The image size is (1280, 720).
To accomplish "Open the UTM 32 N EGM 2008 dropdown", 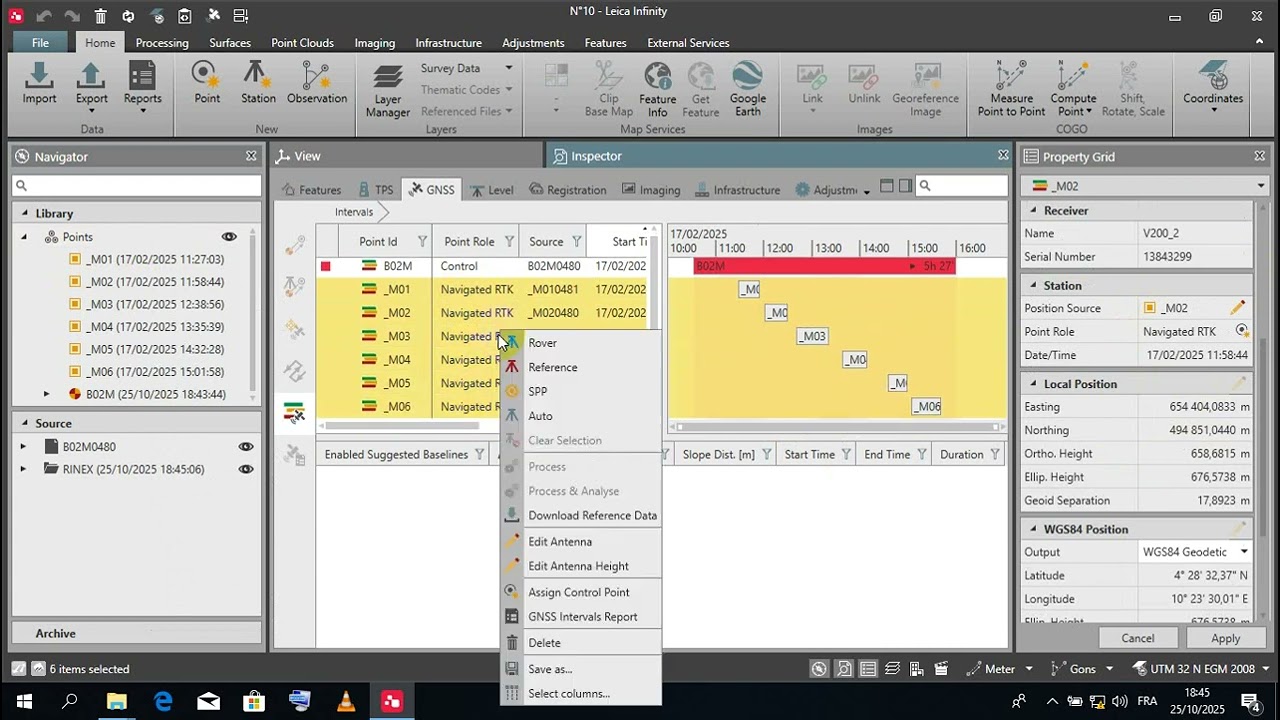I will coord(1263,669).
